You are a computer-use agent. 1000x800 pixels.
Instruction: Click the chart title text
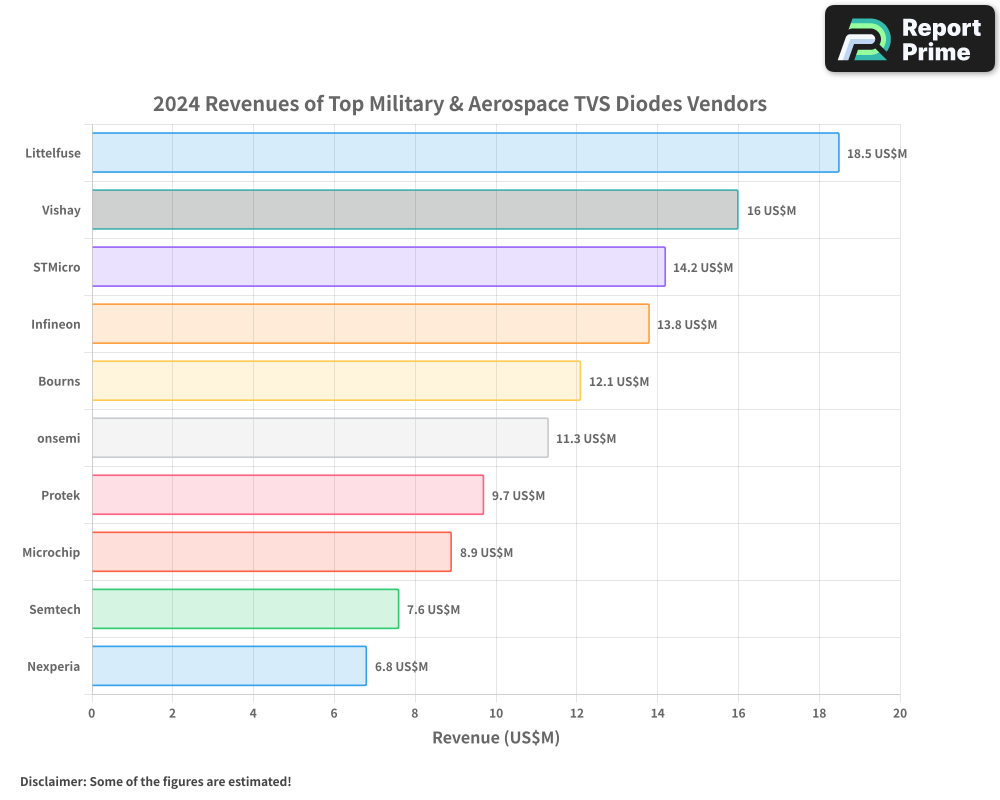click(459, 104)
